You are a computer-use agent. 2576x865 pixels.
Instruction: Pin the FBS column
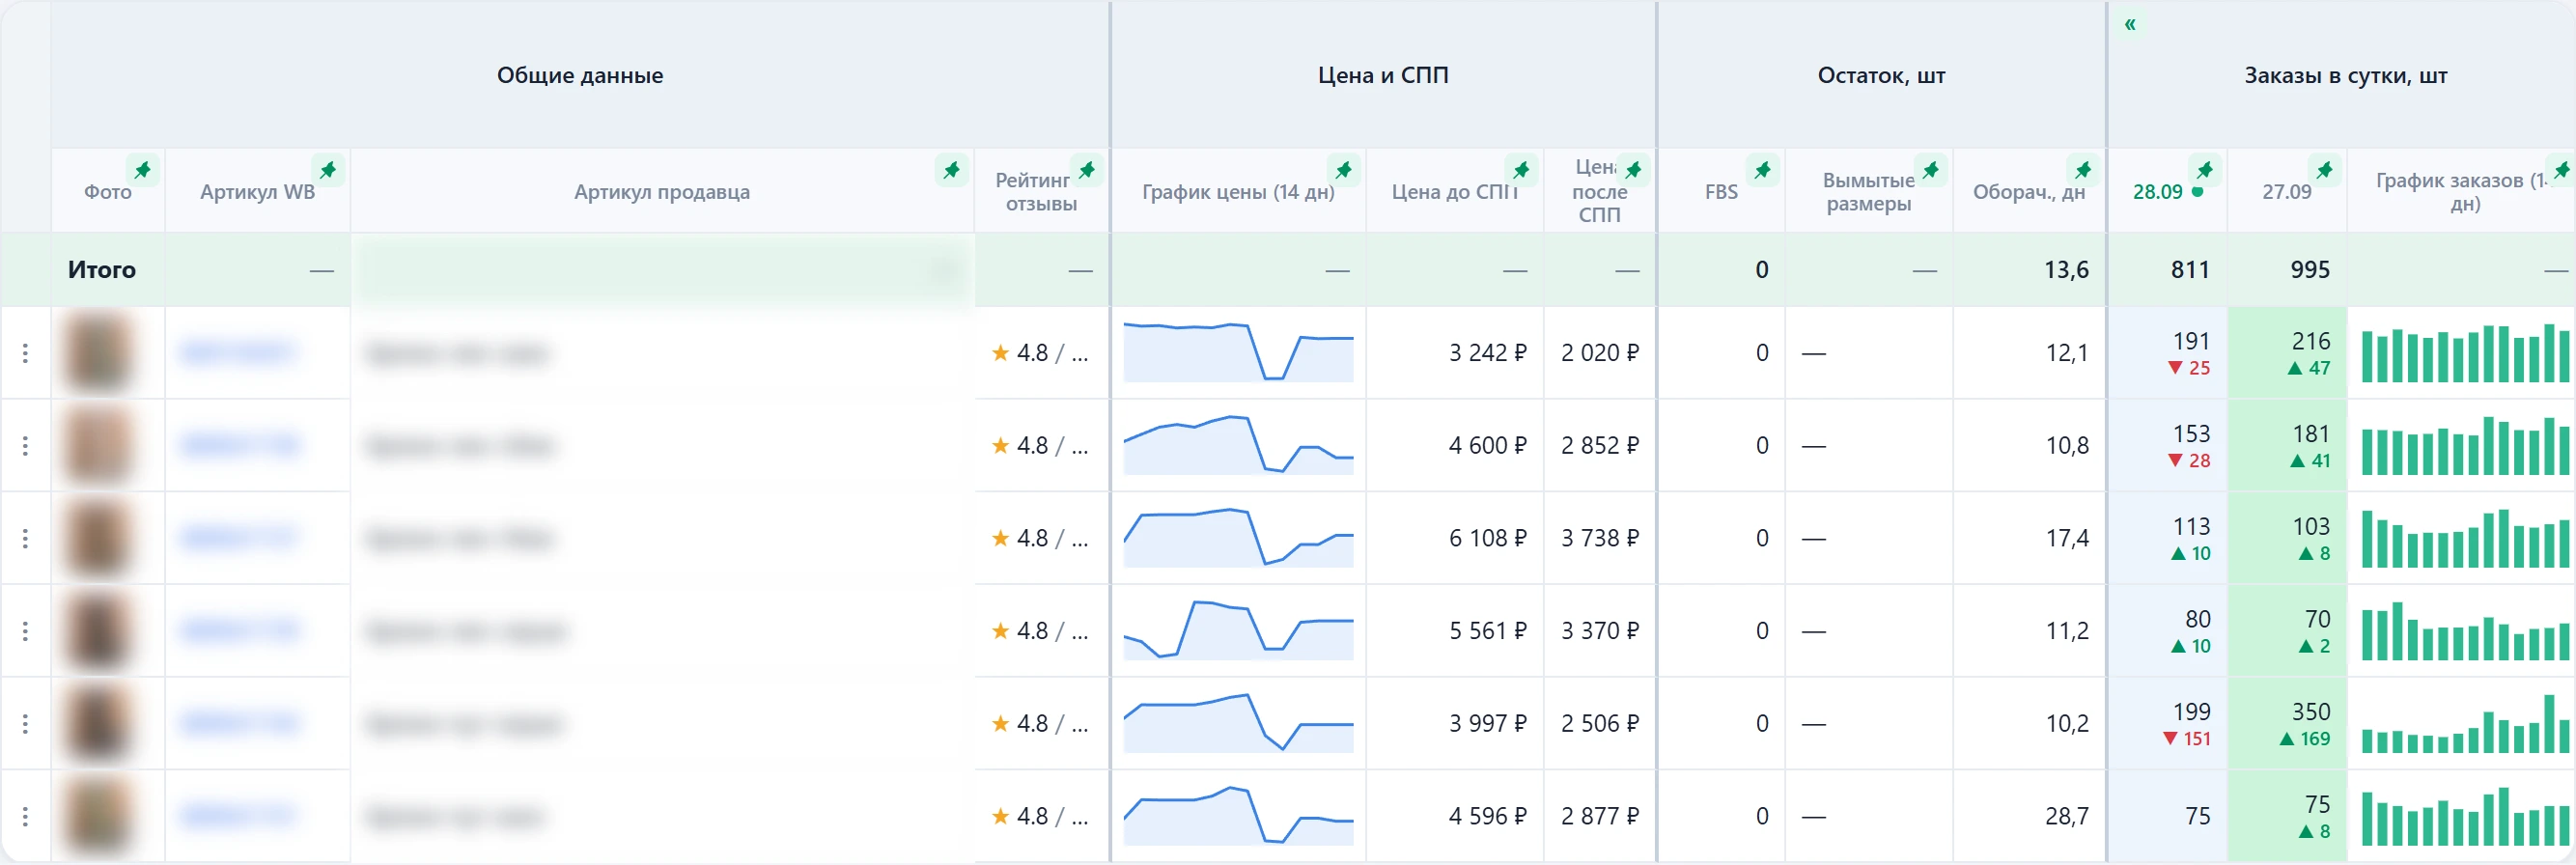(1762, 170)
